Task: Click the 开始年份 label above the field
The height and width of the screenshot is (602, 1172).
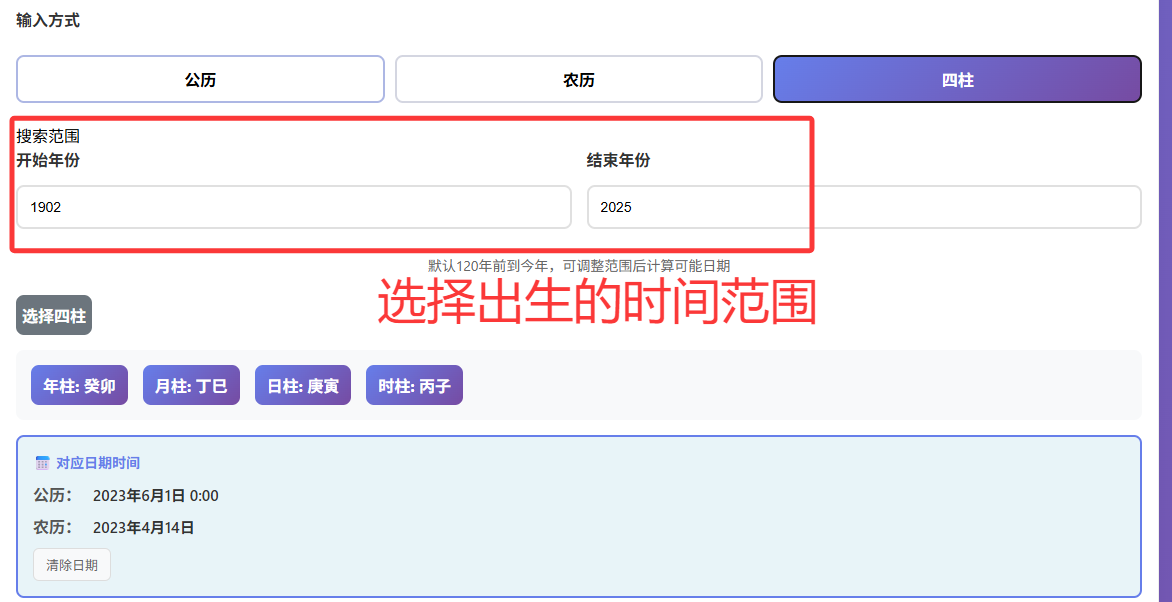Action: pyautogui.click(x=48, y=160)
